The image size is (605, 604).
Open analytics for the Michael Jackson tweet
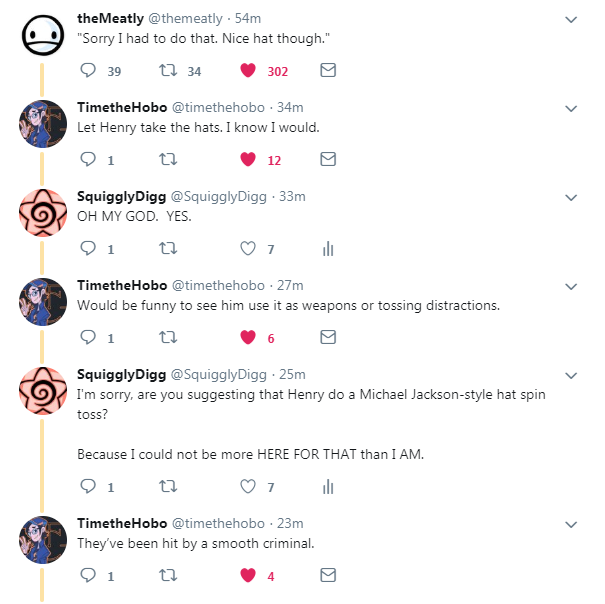click(x=327, y=487)
